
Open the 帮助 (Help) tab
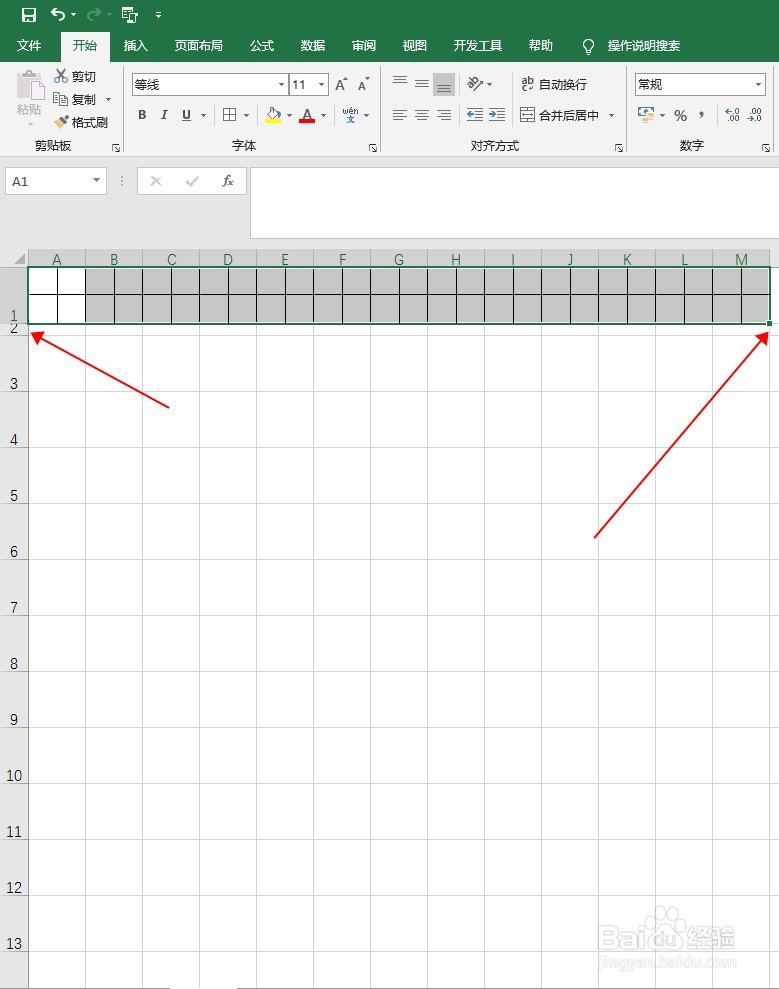tap(541, 45)
